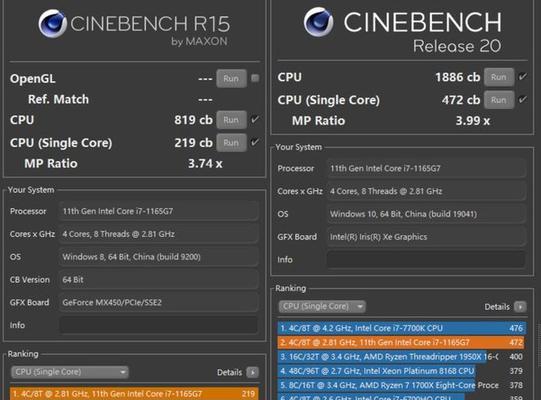Click the OpenGL label in R15
Screen dimensions: 541x400
(33, 79)
